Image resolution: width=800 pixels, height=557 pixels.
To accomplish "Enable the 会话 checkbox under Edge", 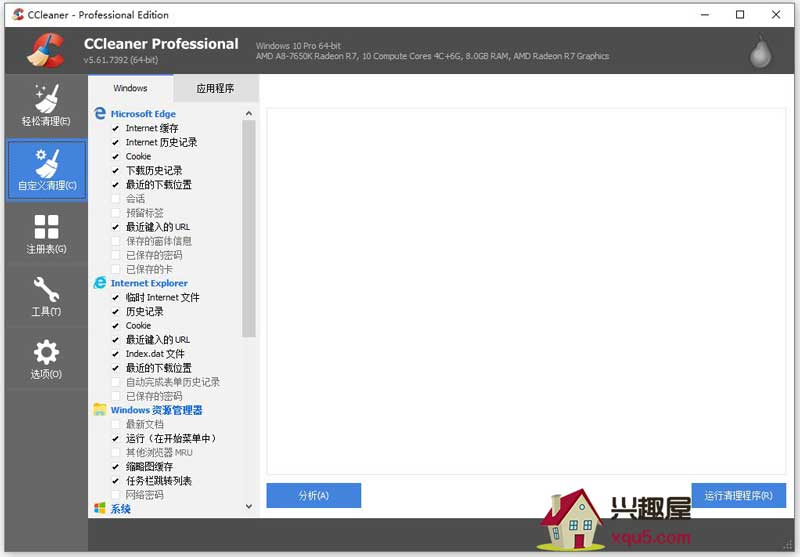I will click(116, 199).
